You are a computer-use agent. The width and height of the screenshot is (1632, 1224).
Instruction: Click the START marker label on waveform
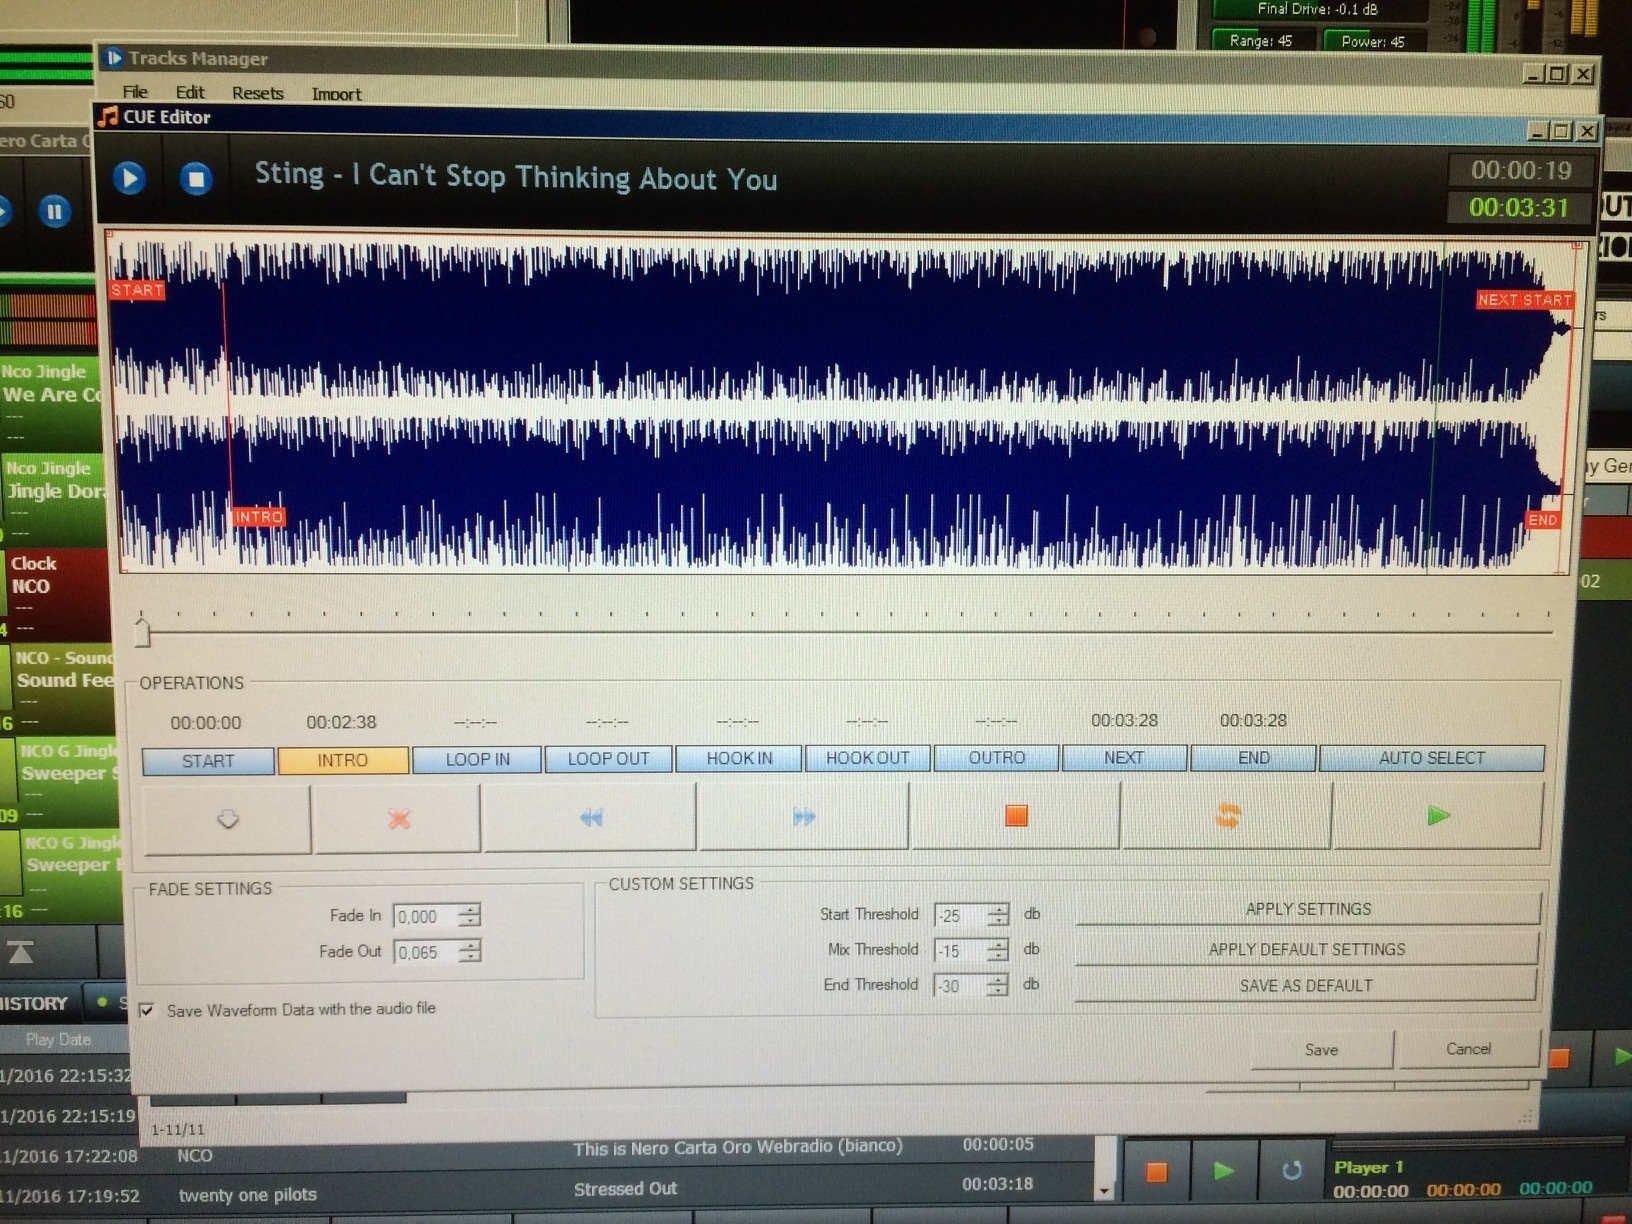coord(137,290)
